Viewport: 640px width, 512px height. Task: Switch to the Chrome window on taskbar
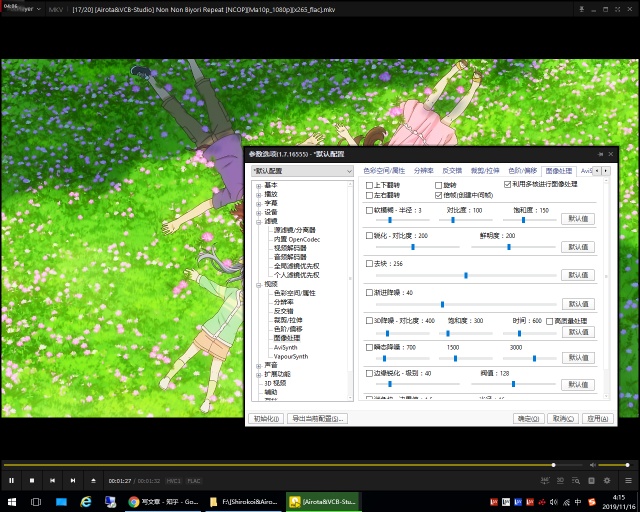point(164,502)
